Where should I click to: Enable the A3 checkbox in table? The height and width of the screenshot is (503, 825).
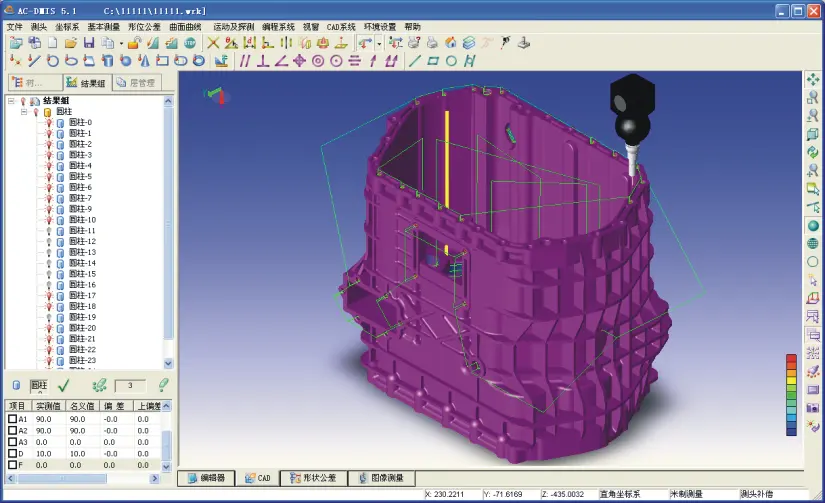click(13, 442)
